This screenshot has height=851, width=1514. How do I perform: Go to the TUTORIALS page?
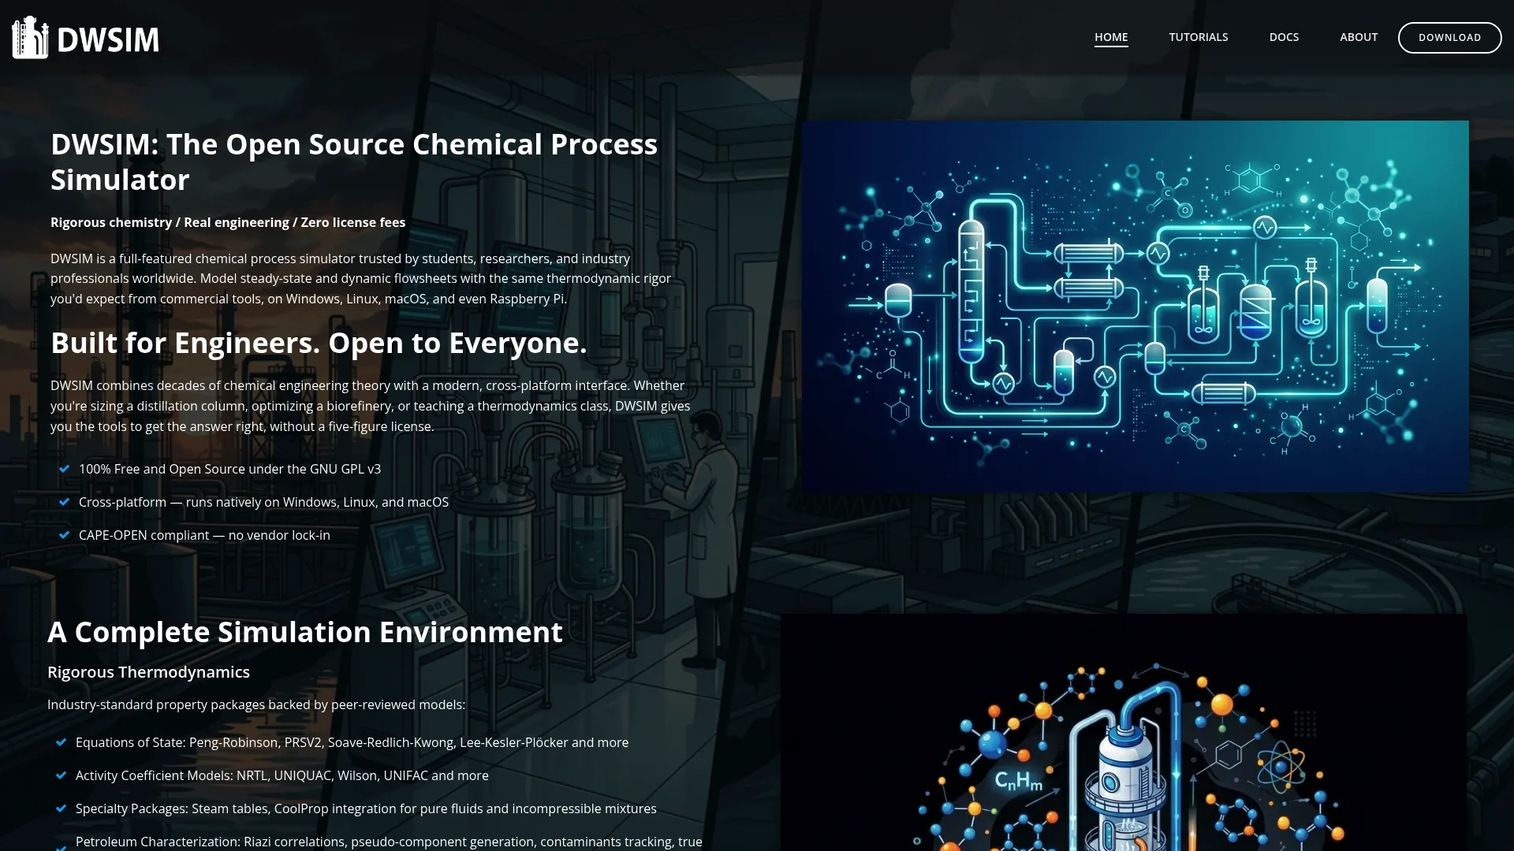tap(1198, 37)
